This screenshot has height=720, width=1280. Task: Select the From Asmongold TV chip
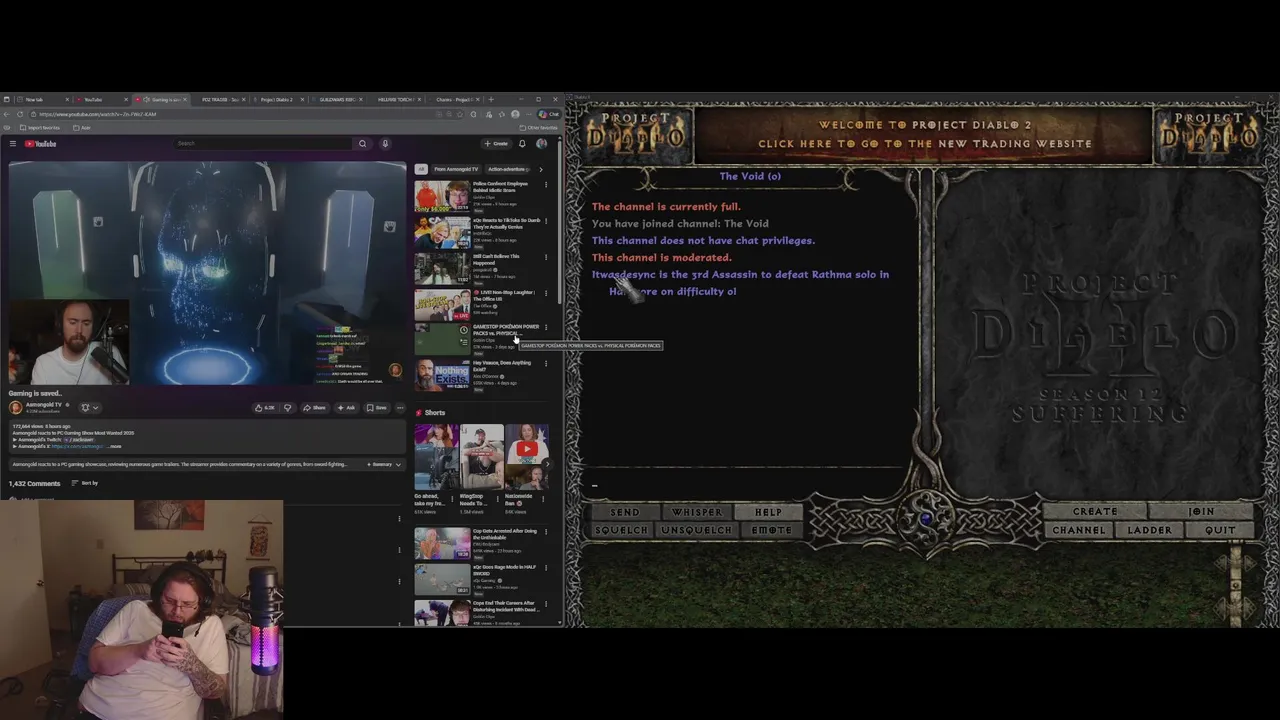[x=456, y=169]
